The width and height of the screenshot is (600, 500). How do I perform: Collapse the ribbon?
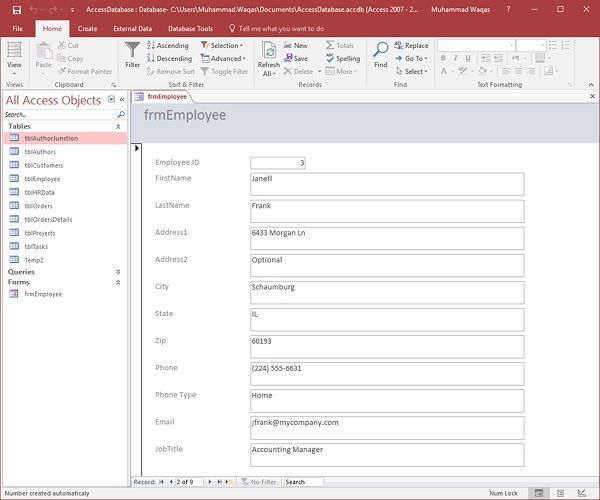[x=591, y=85]
